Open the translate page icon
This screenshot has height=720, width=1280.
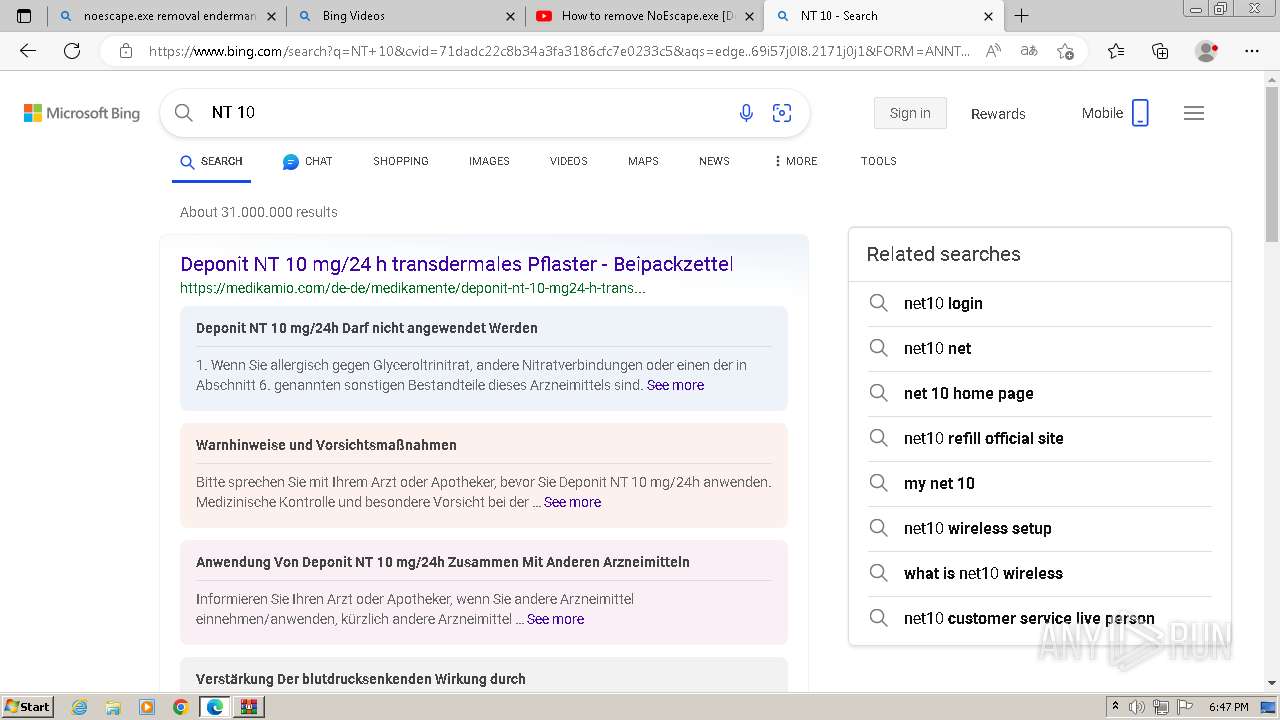point(1029,51)
